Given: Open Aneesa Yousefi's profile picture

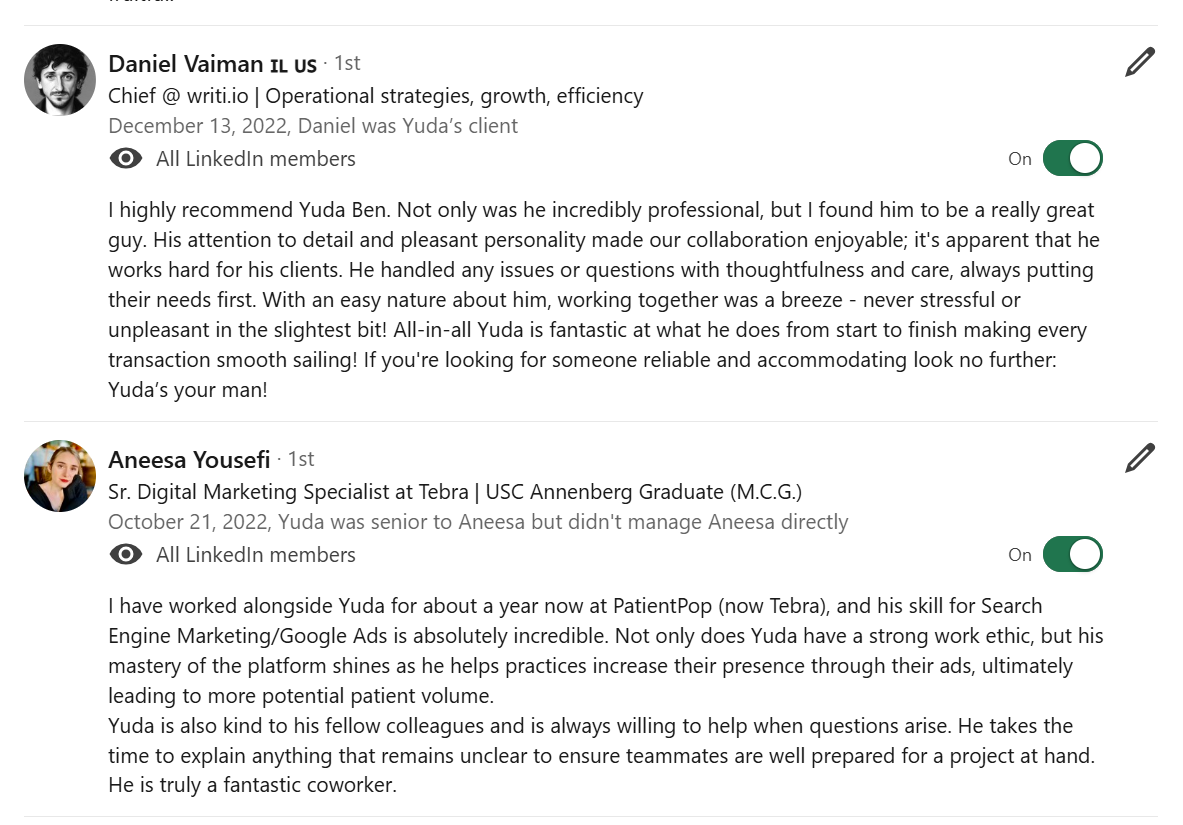Looking at the screenshot, I should pyautogui.click(x=60, y=476).
